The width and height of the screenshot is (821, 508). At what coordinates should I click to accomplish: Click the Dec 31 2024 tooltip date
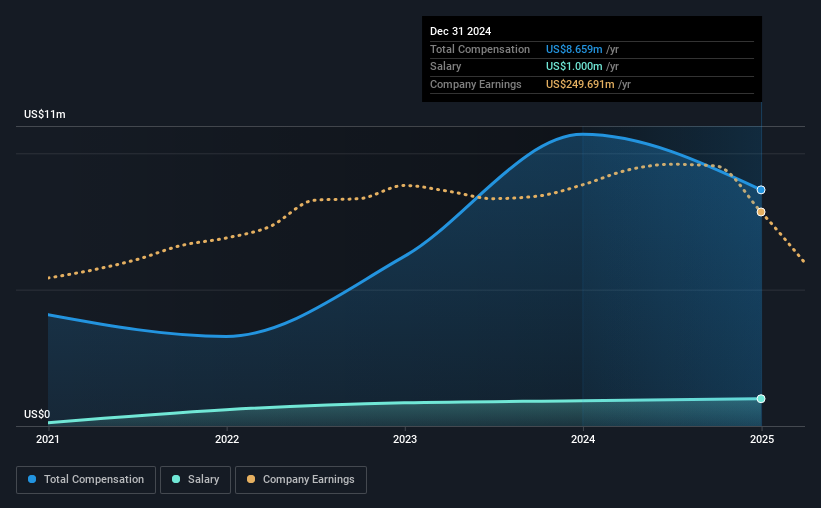tap(460, 31)
